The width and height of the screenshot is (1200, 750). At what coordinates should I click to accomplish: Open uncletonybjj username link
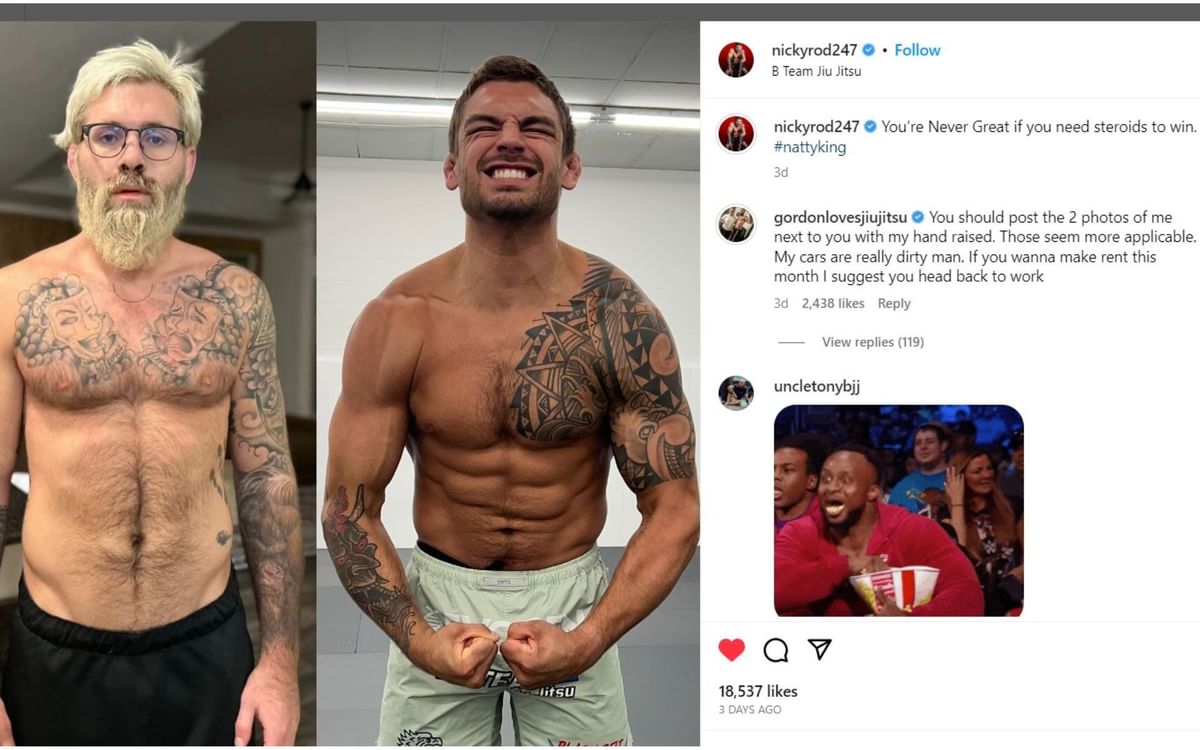click(817, 387)
